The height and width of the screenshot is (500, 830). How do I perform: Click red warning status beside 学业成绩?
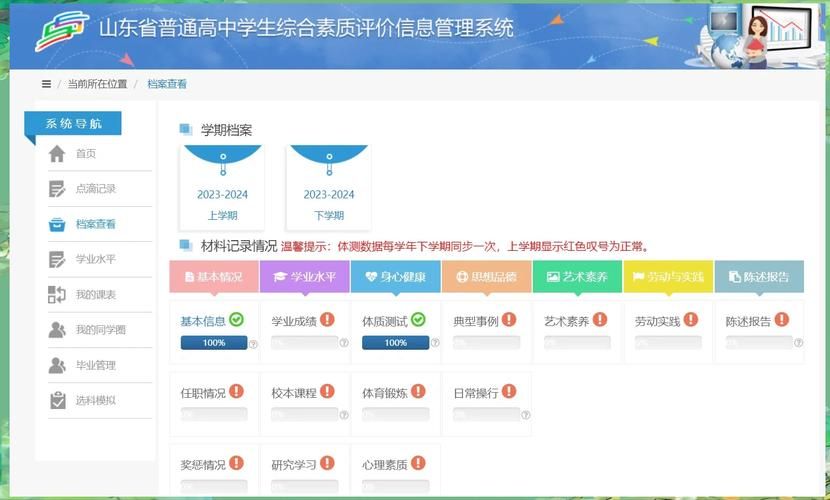(327, 320)
